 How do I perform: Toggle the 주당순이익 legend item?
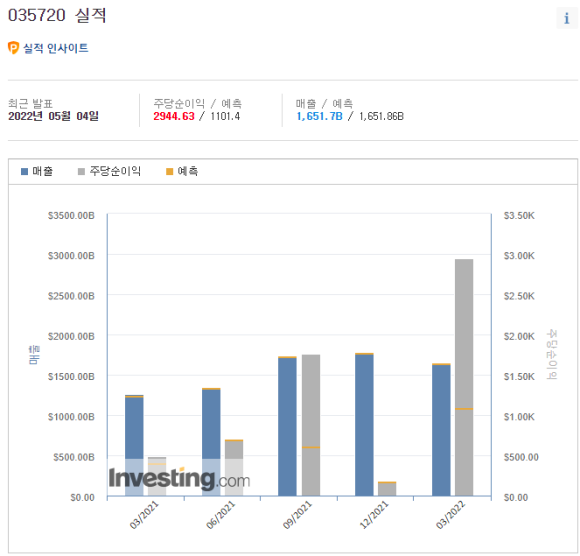pyautogui.click(x=109, y=171)
